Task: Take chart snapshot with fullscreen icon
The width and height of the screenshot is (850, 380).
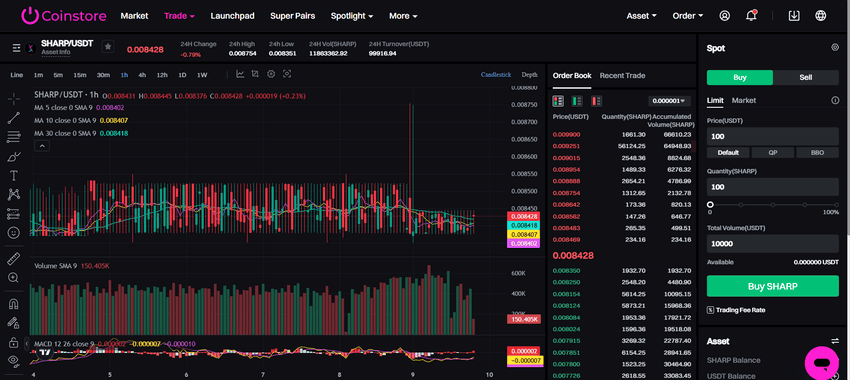Action: (x=287, y=74)
